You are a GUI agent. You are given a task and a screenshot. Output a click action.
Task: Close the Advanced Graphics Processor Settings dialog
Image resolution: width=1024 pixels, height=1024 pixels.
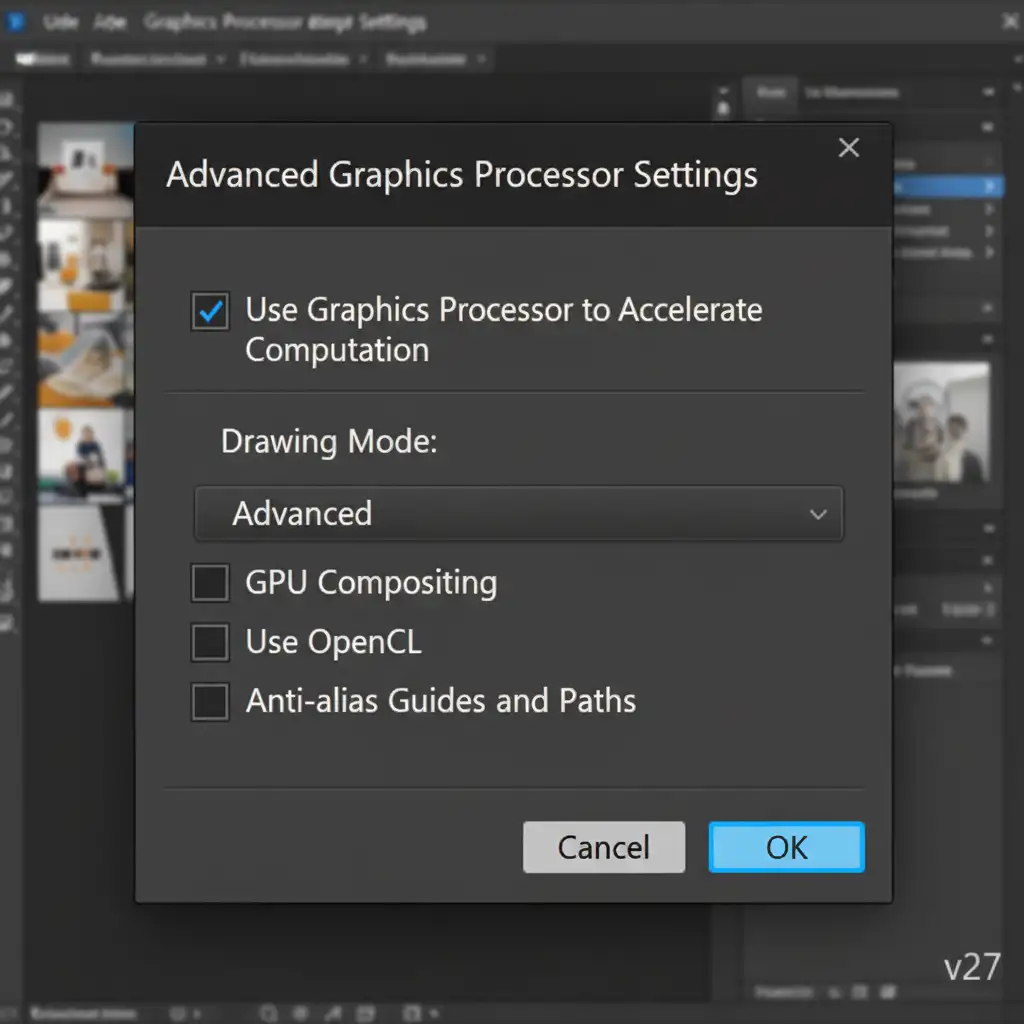click(x=849, y=148)
